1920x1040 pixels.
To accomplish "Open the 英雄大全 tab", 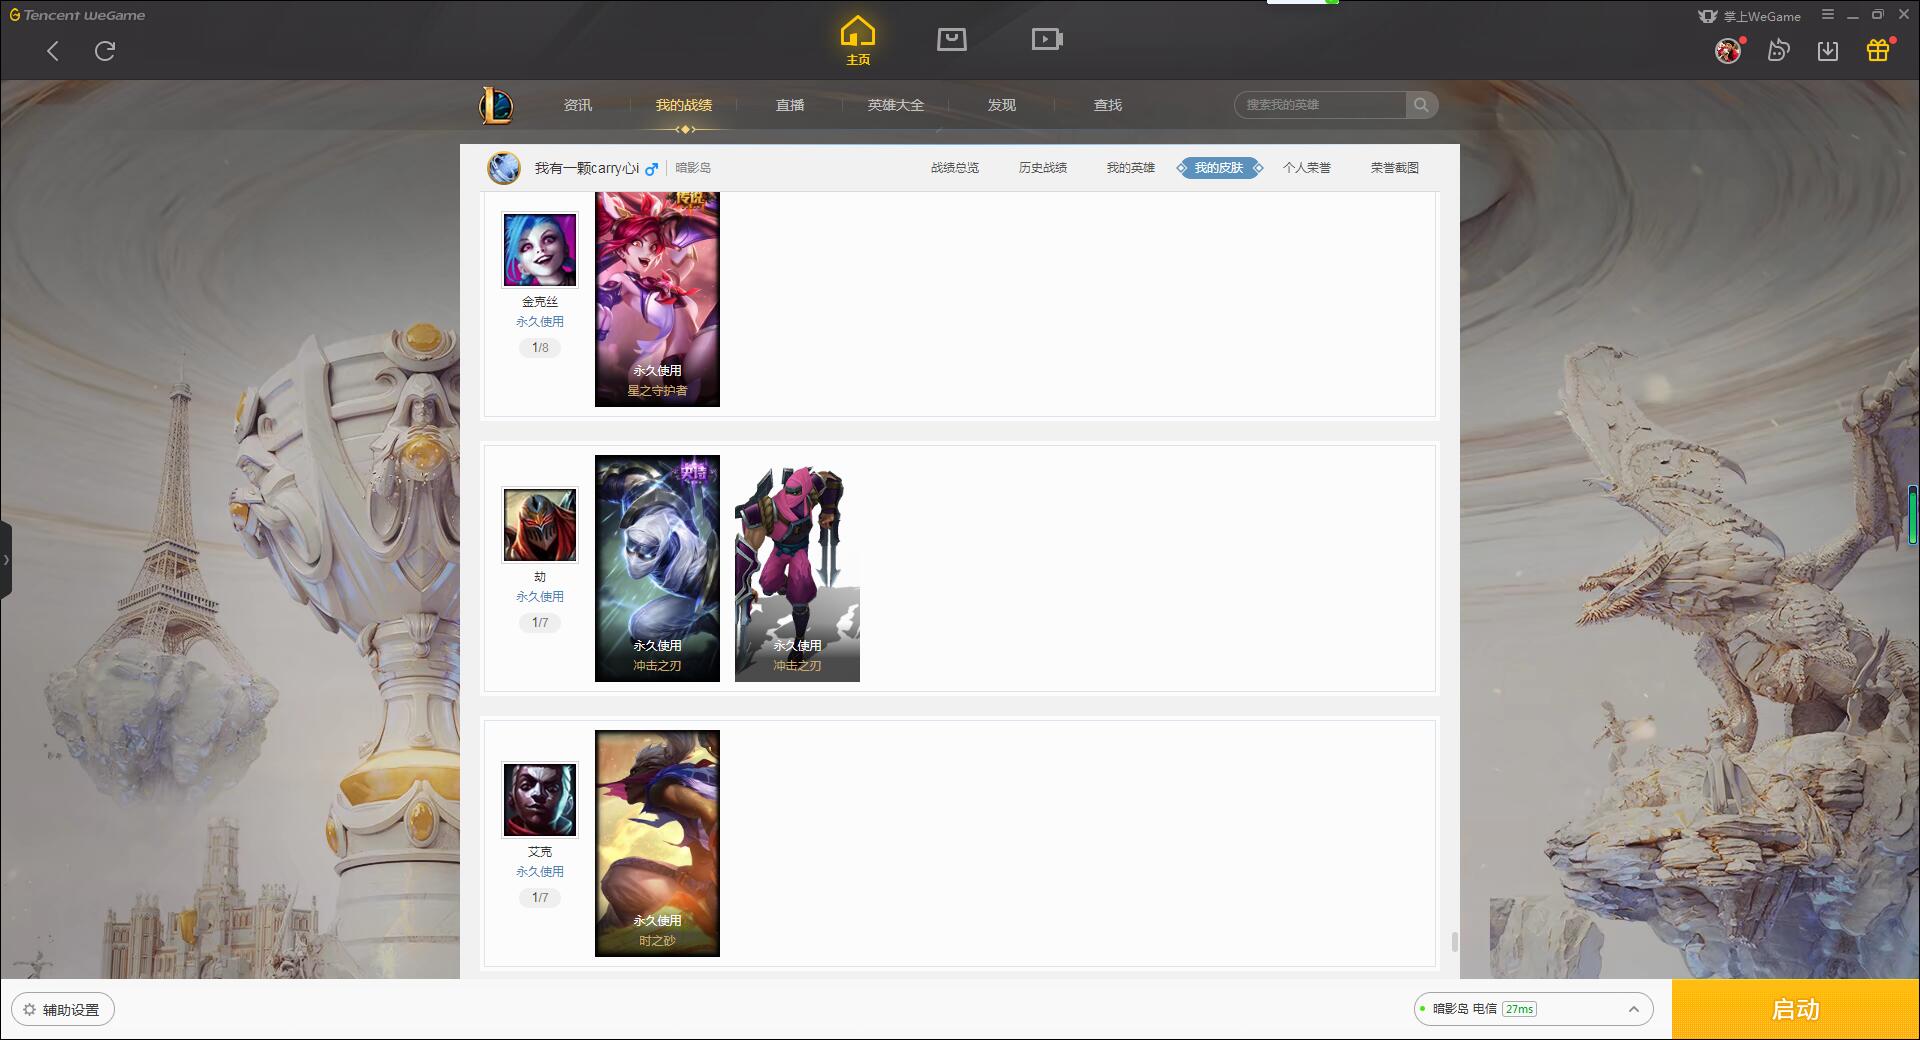I will tap(896, 105).
